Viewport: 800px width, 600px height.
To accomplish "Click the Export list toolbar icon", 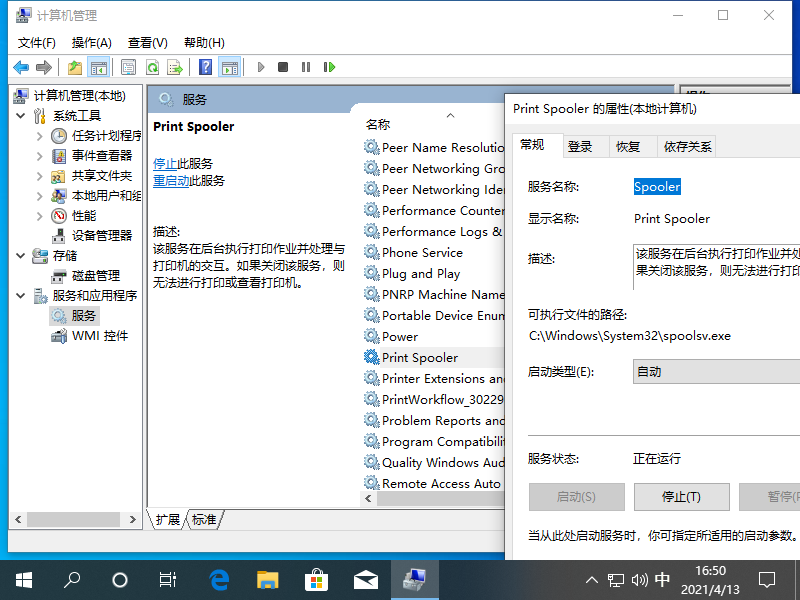I will pyautogui.click(x=175, y=67).
